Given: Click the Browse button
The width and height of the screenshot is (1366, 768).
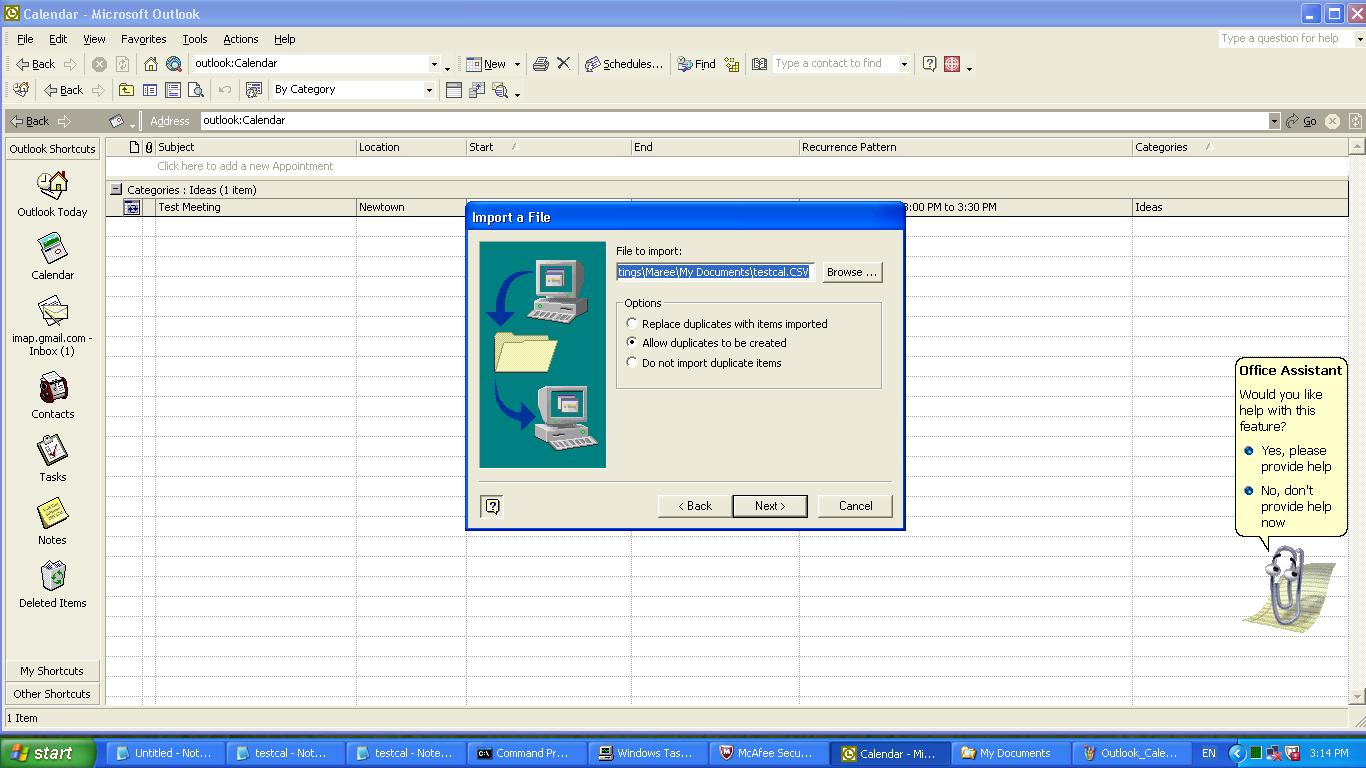Looking at the screenshot, I should click(x=852, y=272).
